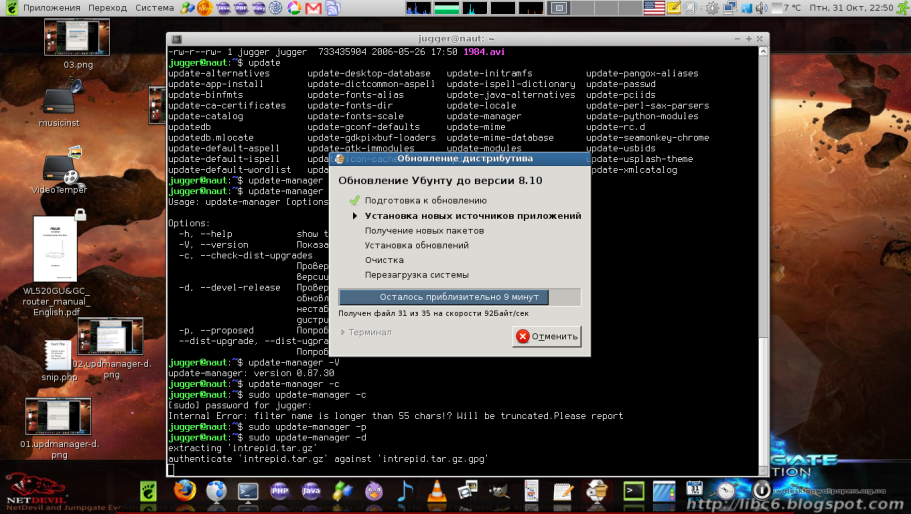Click the Установка обновлений step
Screen dimensions: 911x514
point(417,245)
